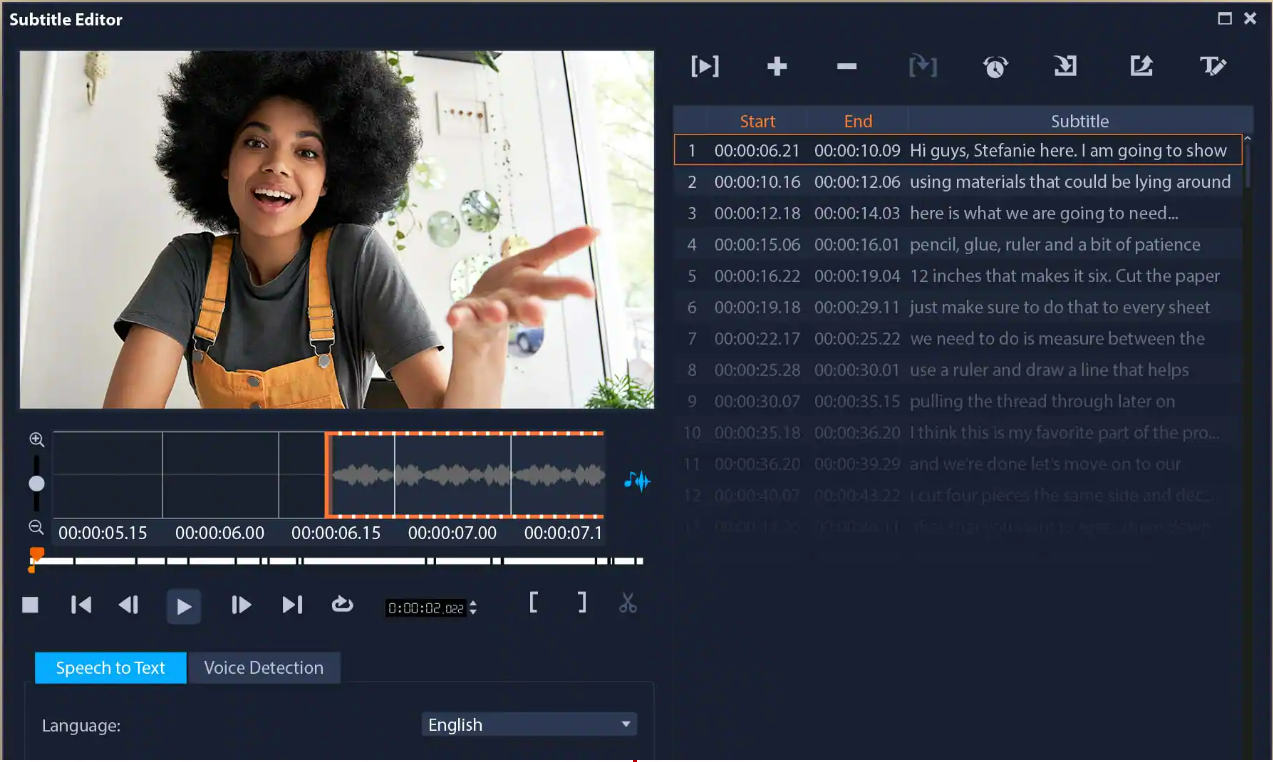Zoom into the waveform with the magnifier icon
The height and width of the screenshot is (762, 1273).
pyautogui.click(x=36, y=439)
